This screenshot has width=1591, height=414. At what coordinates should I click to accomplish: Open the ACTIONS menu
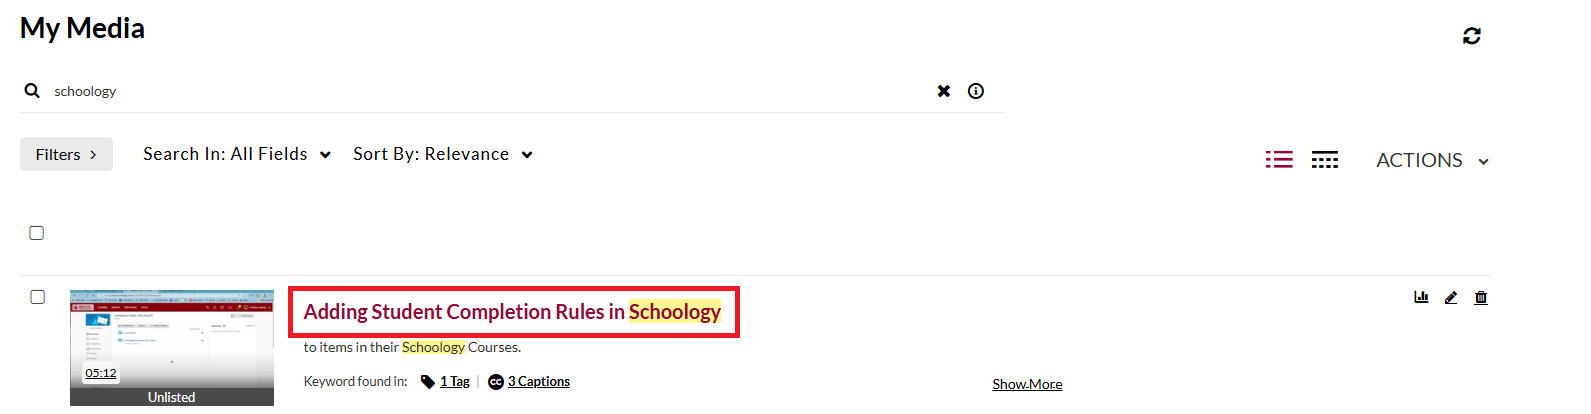coord(1432,160)
